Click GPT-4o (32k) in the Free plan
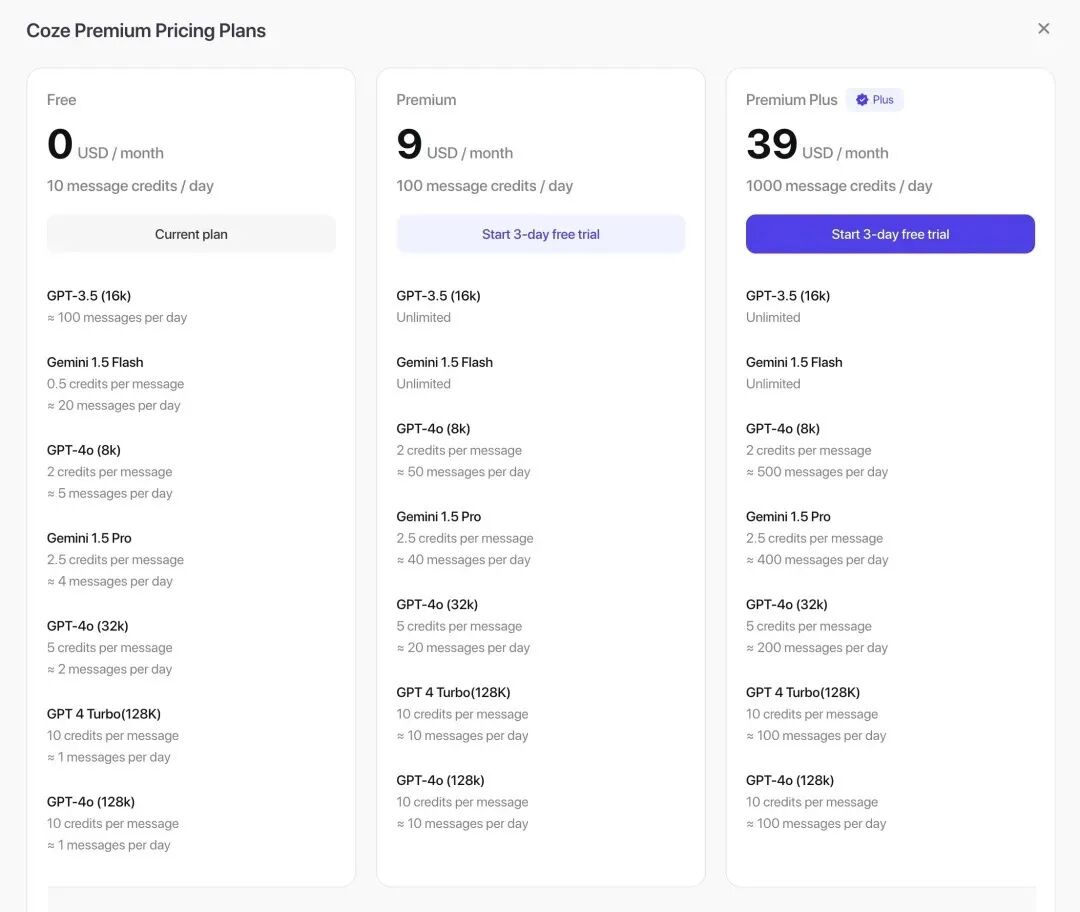1080x912 pixels. [x=87, y=626]
